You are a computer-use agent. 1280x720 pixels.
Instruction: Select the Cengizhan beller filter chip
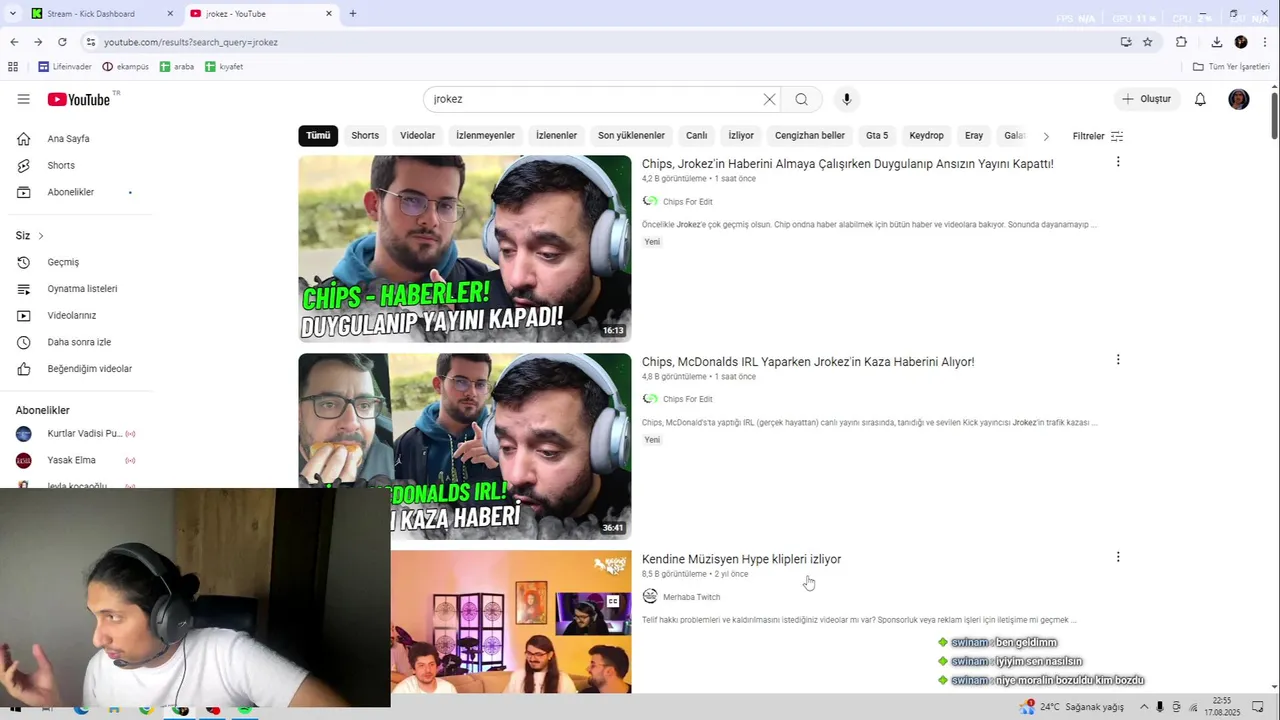tap(810, 136)
